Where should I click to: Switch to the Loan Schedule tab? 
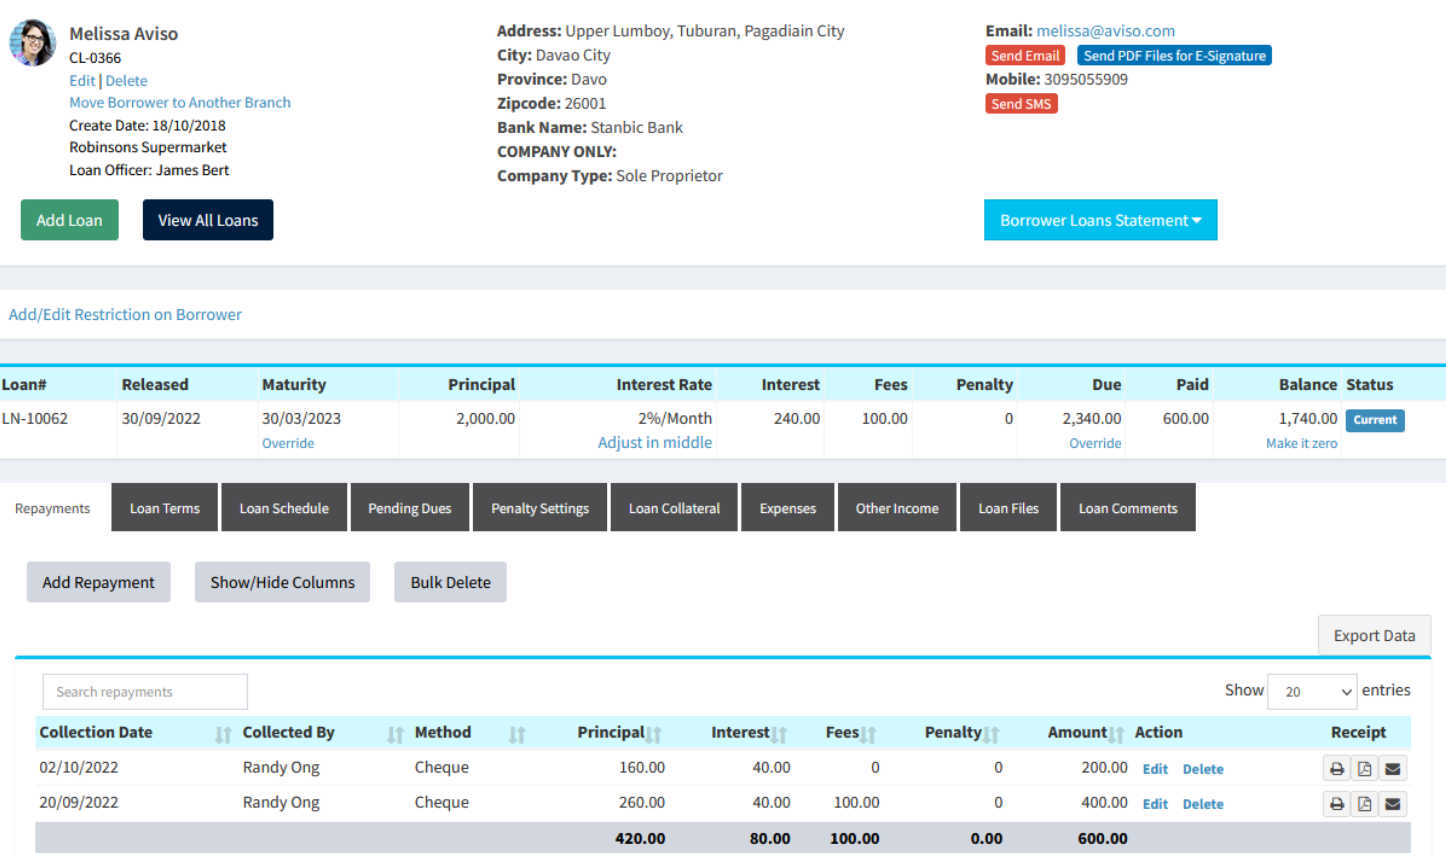284,507
